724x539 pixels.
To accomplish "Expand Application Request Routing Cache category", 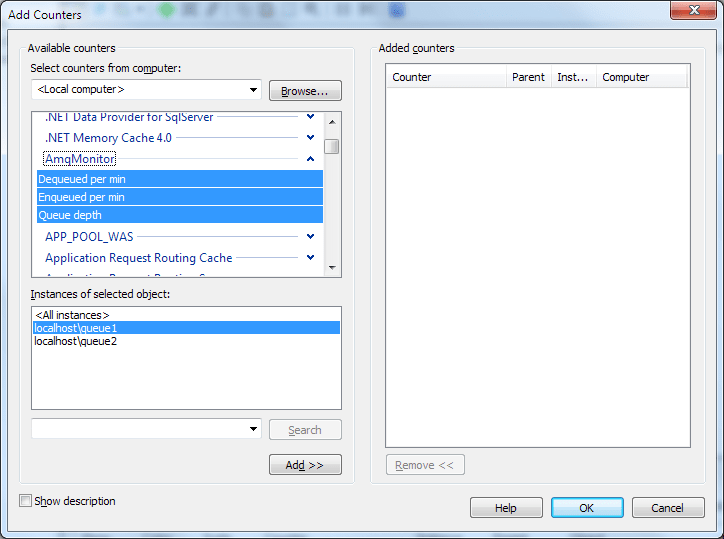I will coord(310,258).
